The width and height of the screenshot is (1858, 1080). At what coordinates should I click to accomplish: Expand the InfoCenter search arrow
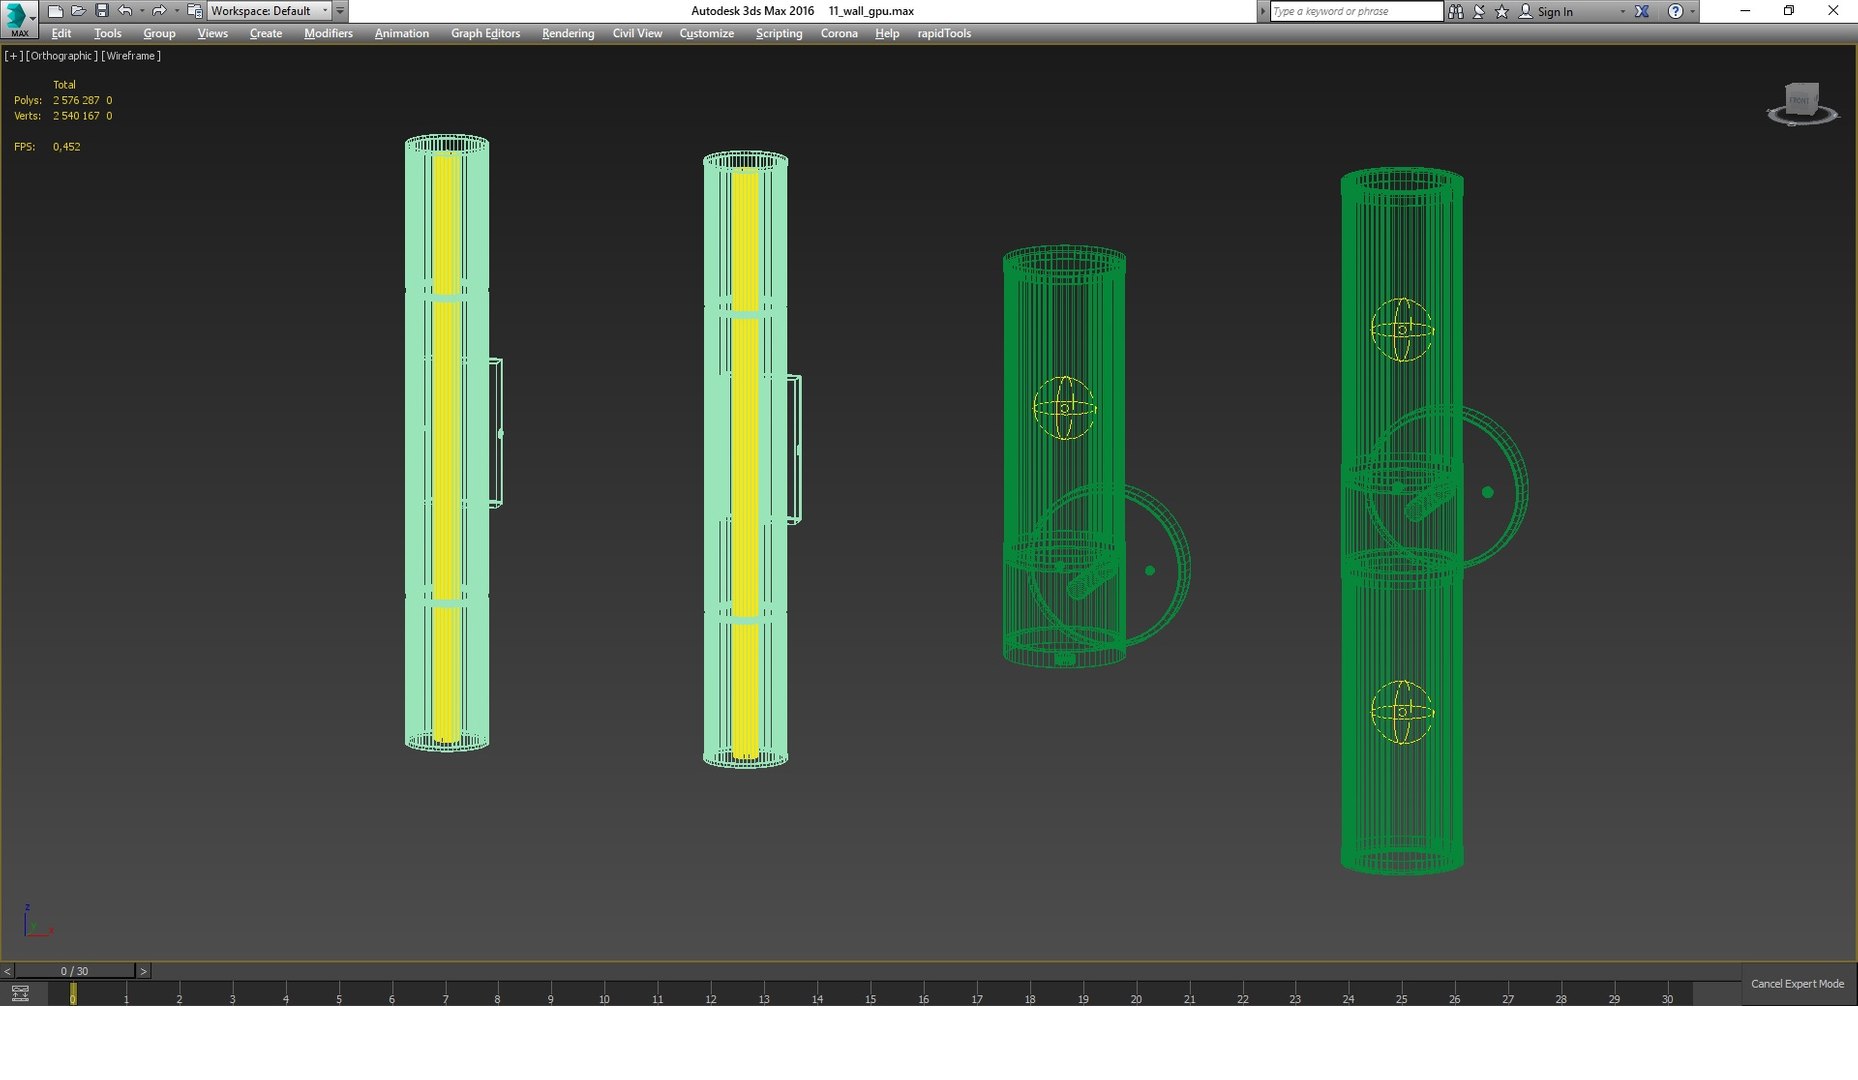(x=1262, y=11)
